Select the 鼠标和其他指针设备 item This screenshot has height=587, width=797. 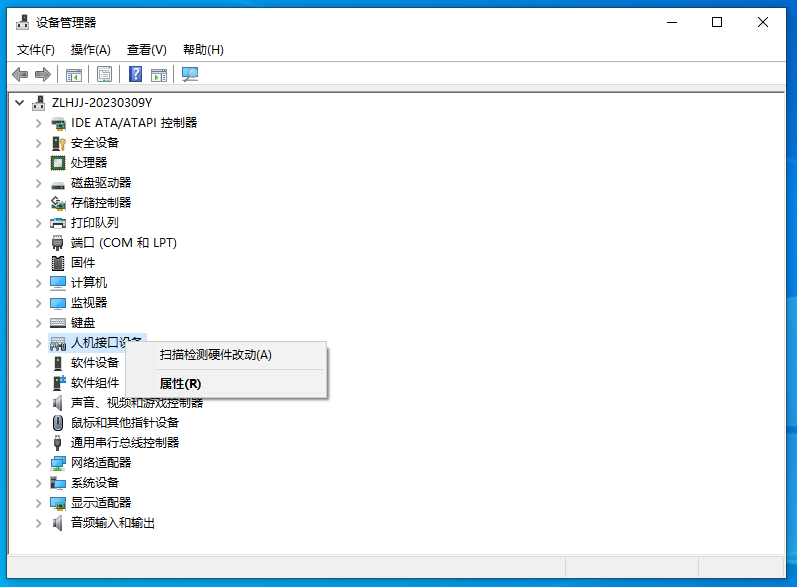pos(125,423)
